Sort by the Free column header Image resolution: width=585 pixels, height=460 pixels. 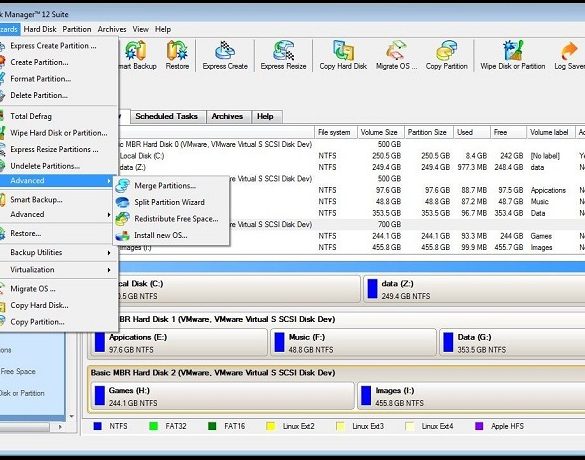point(508,132)
